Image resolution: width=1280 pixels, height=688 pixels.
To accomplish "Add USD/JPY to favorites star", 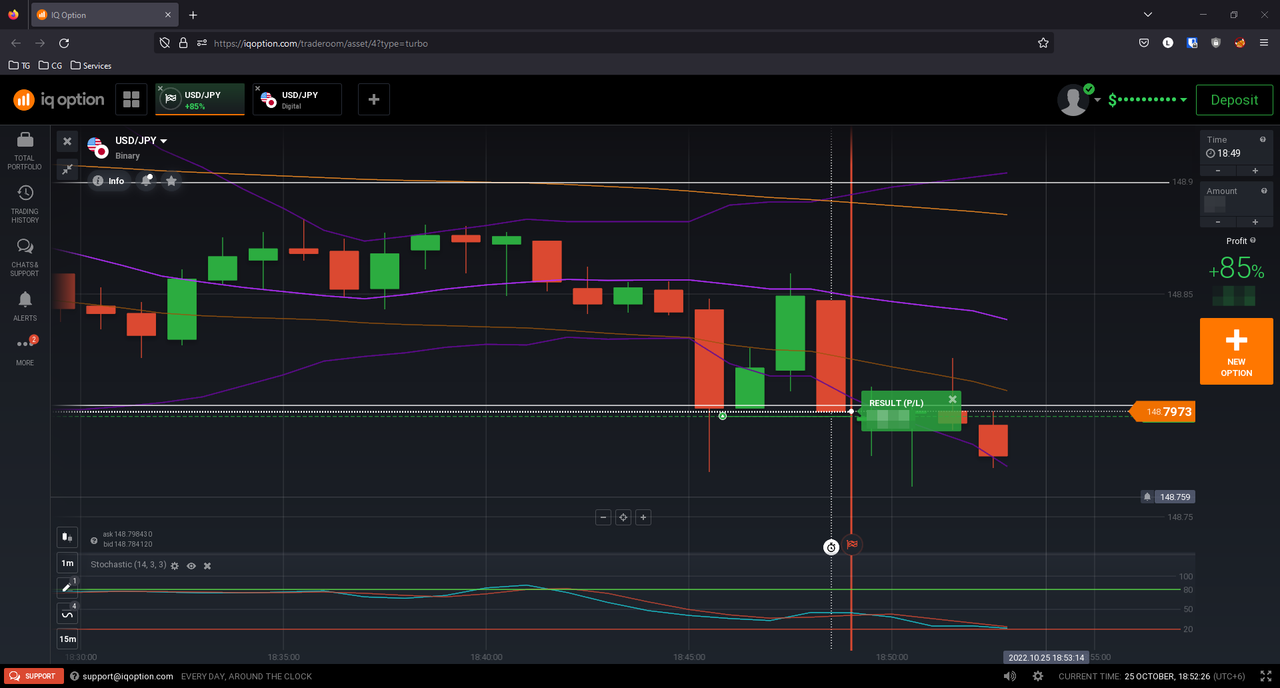I will 171,181.
